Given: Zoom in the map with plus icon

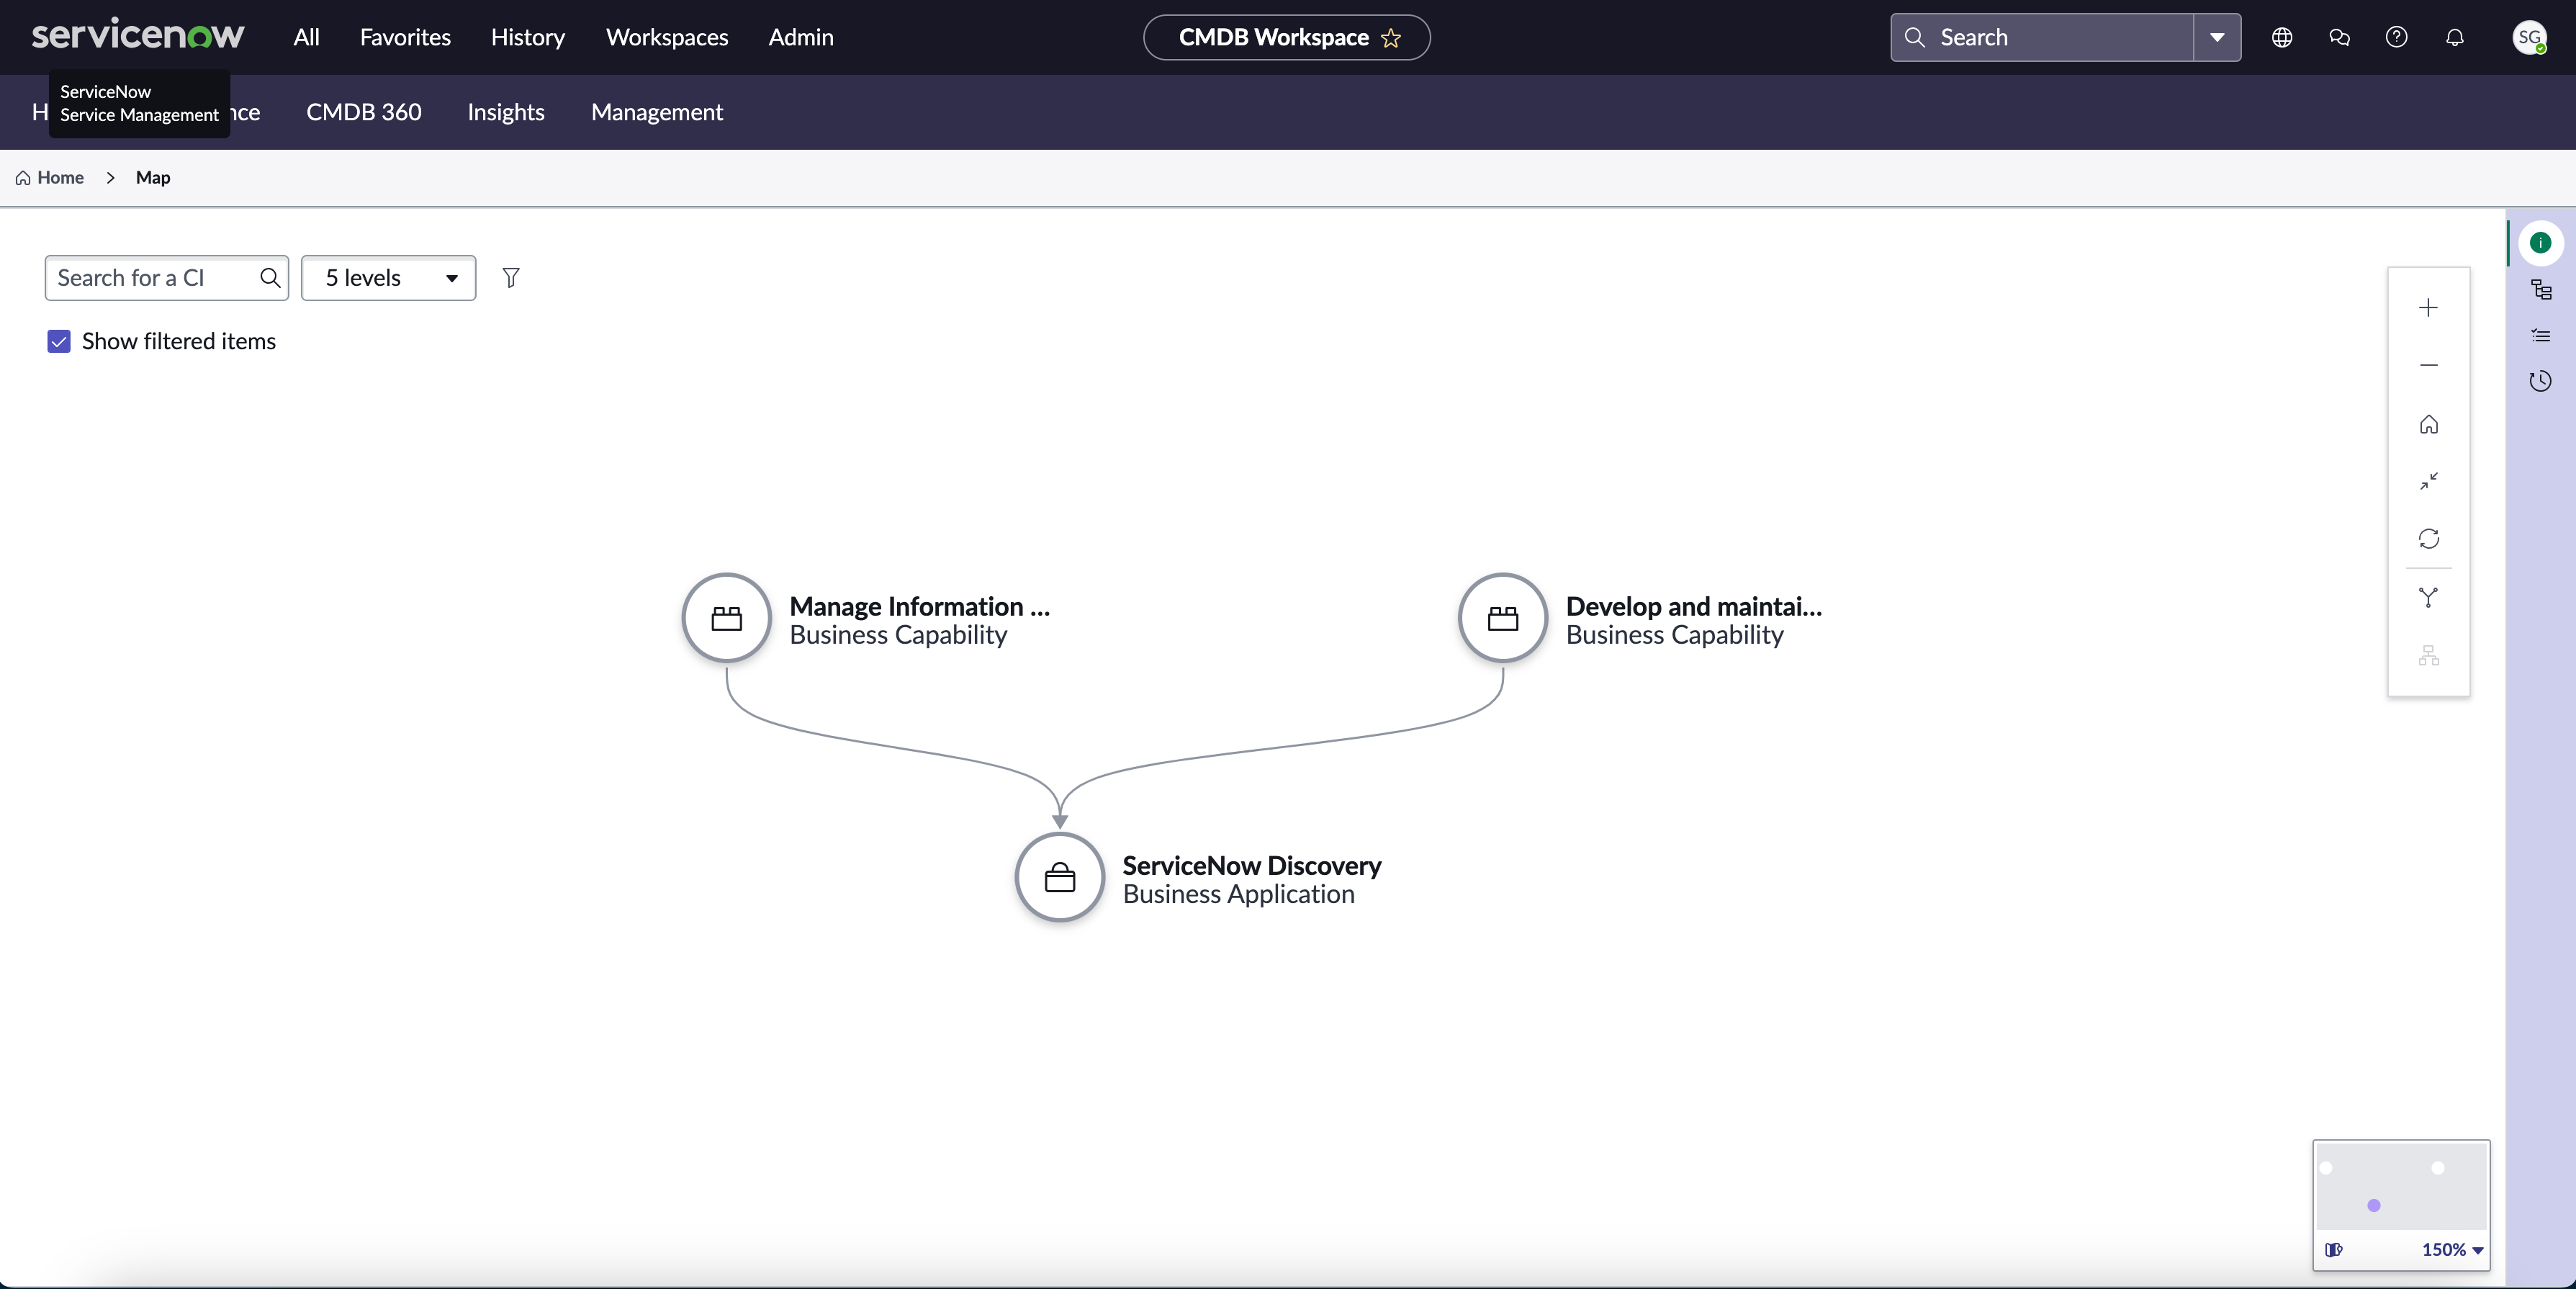Looking at the screenshot, I should (x=2428, y=307).
